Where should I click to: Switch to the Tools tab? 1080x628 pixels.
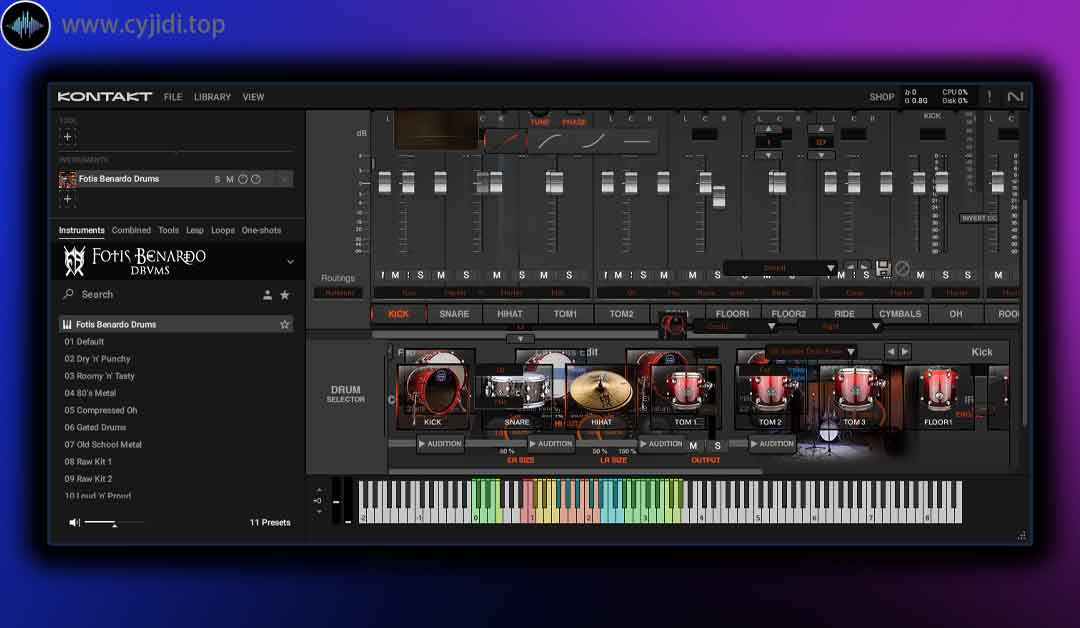168,230
